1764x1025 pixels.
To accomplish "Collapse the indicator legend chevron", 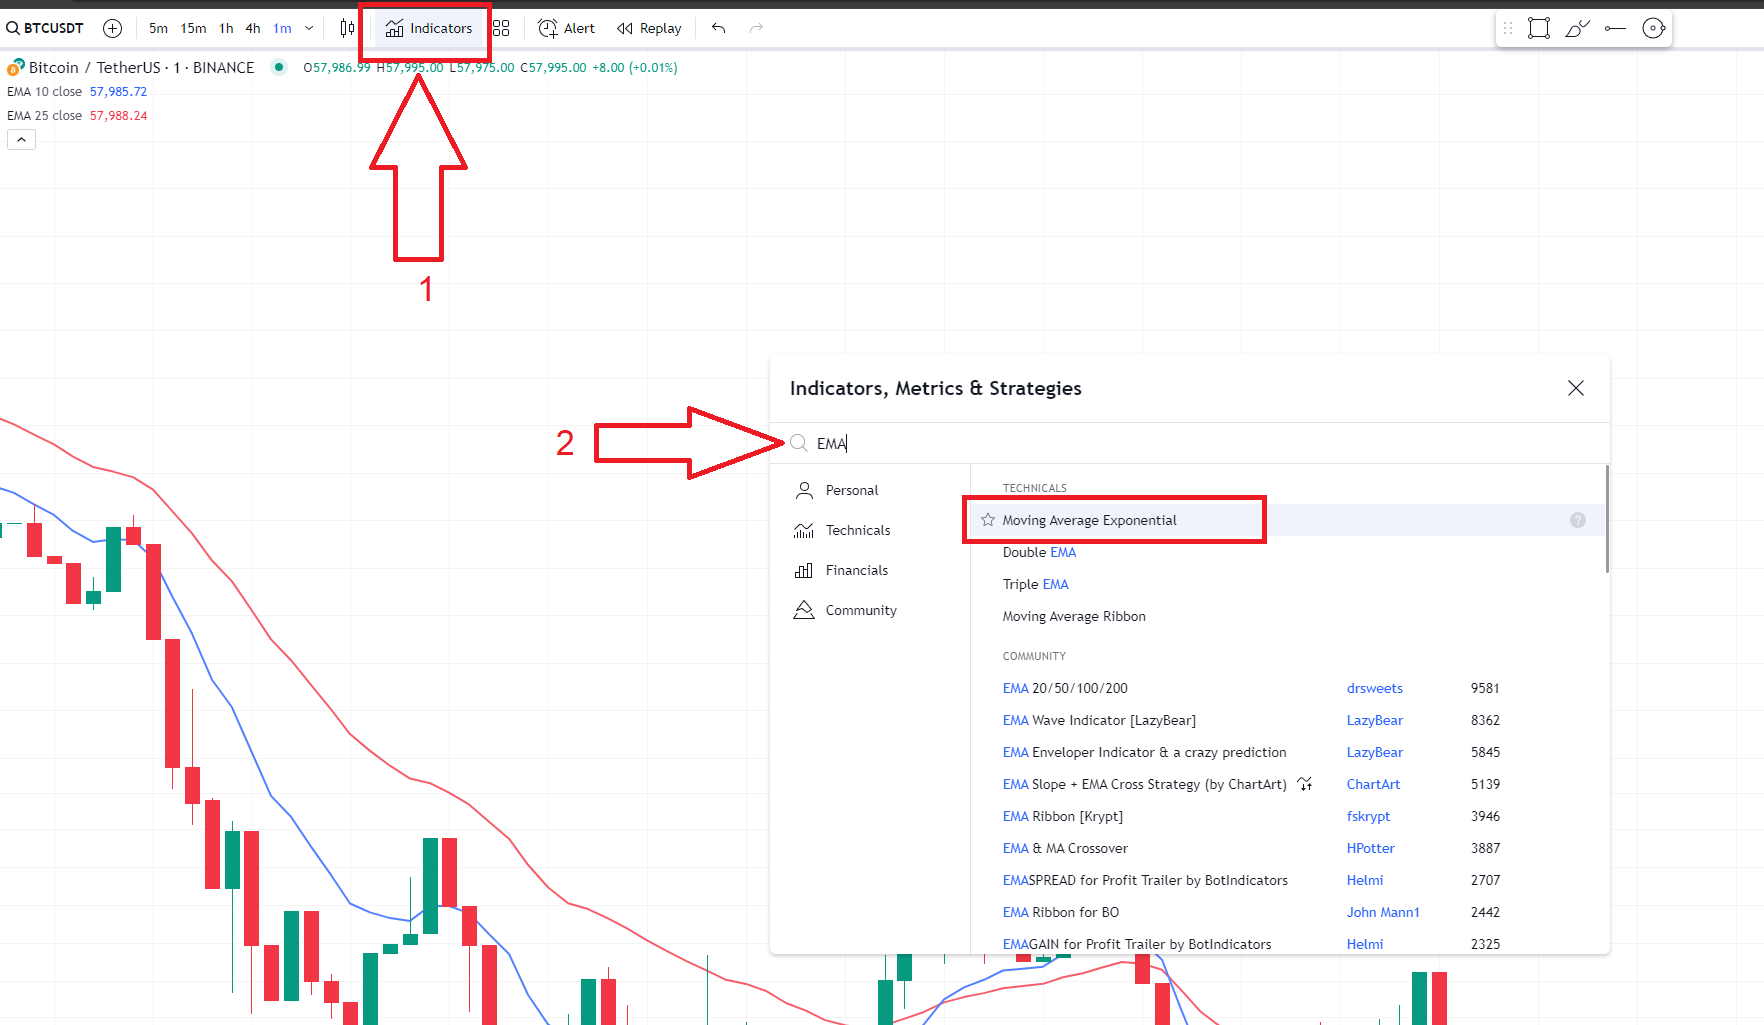I will tap(21, 140).
